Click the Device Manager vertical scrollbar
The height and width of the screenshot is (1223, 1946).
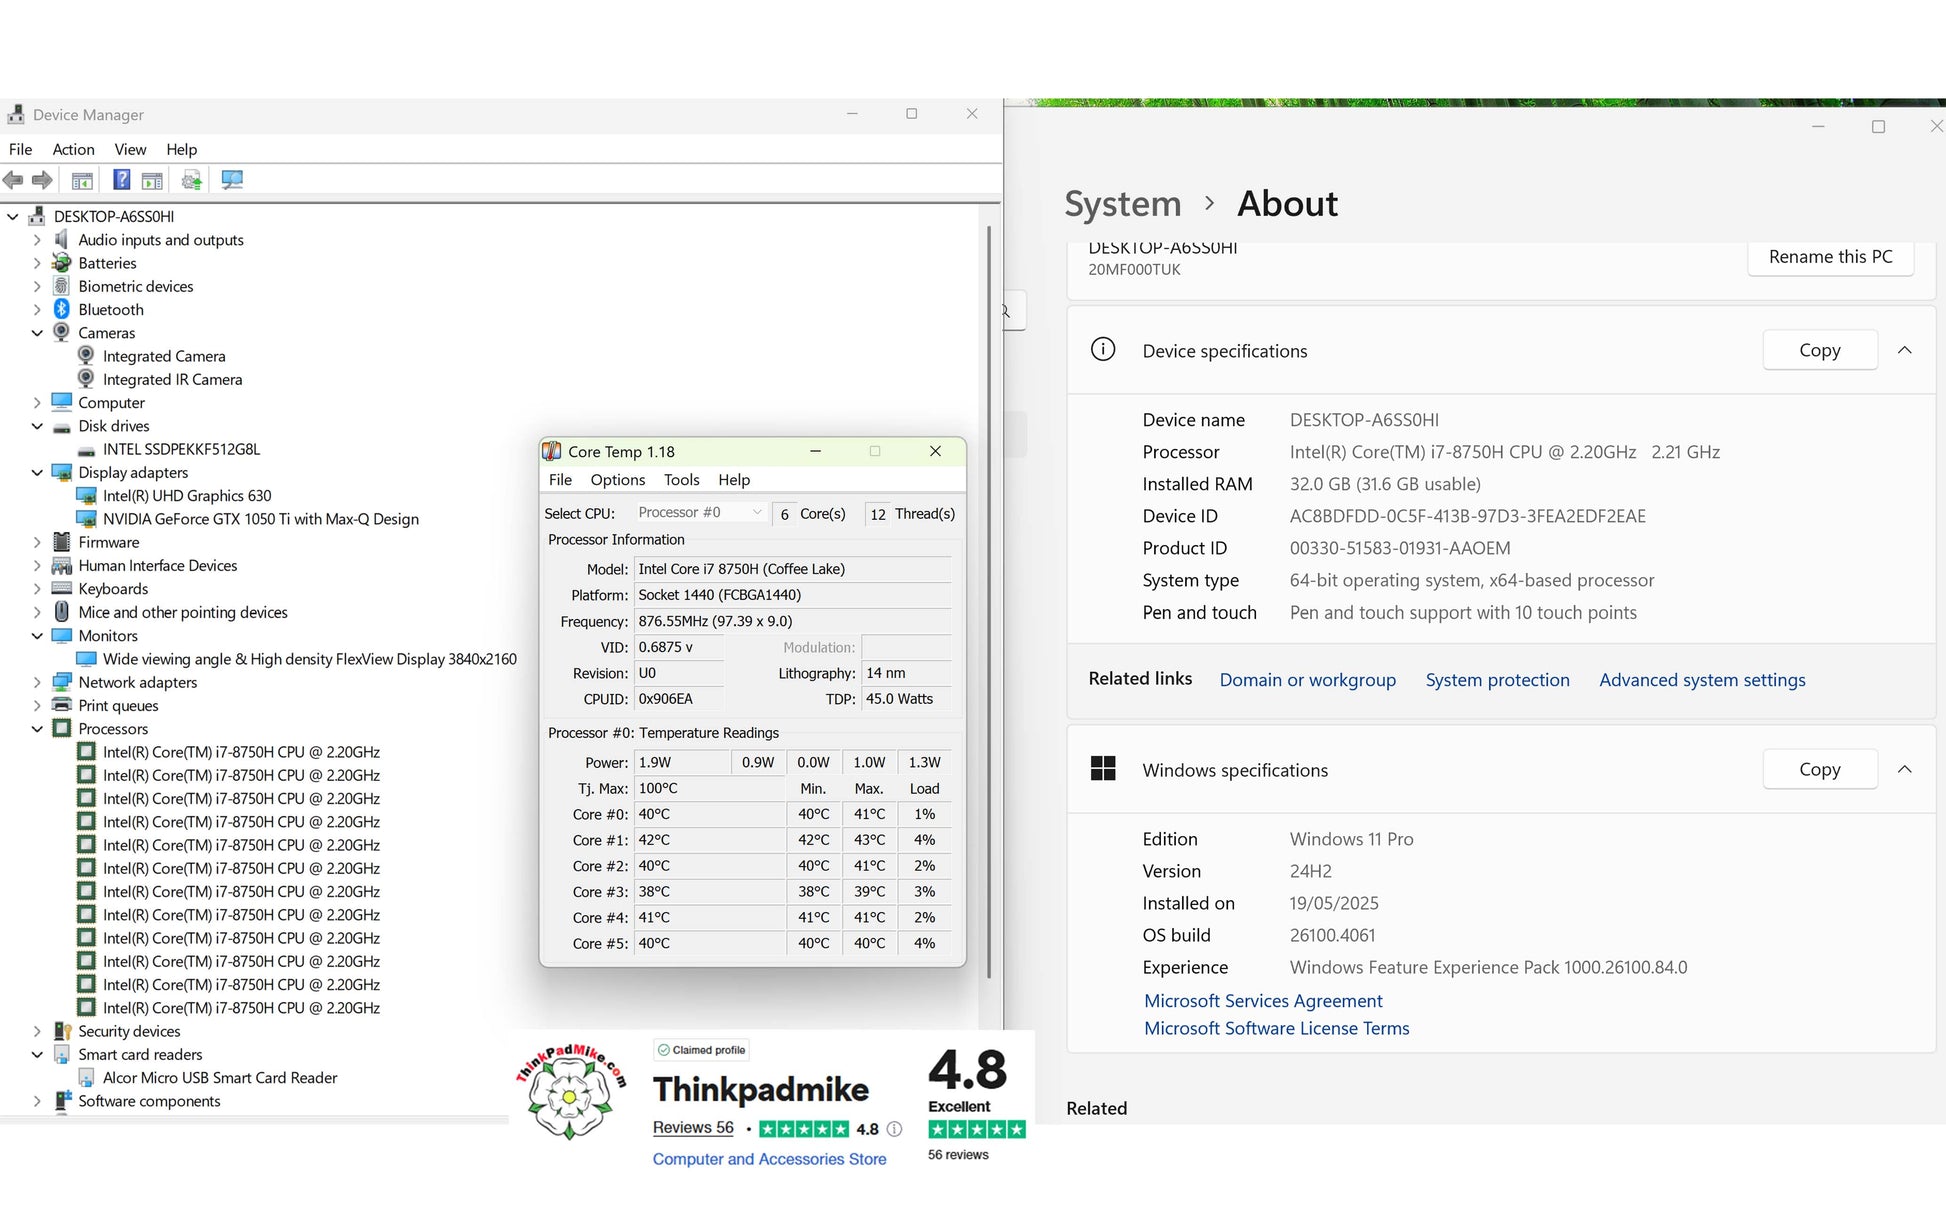[x=989, y=600]
